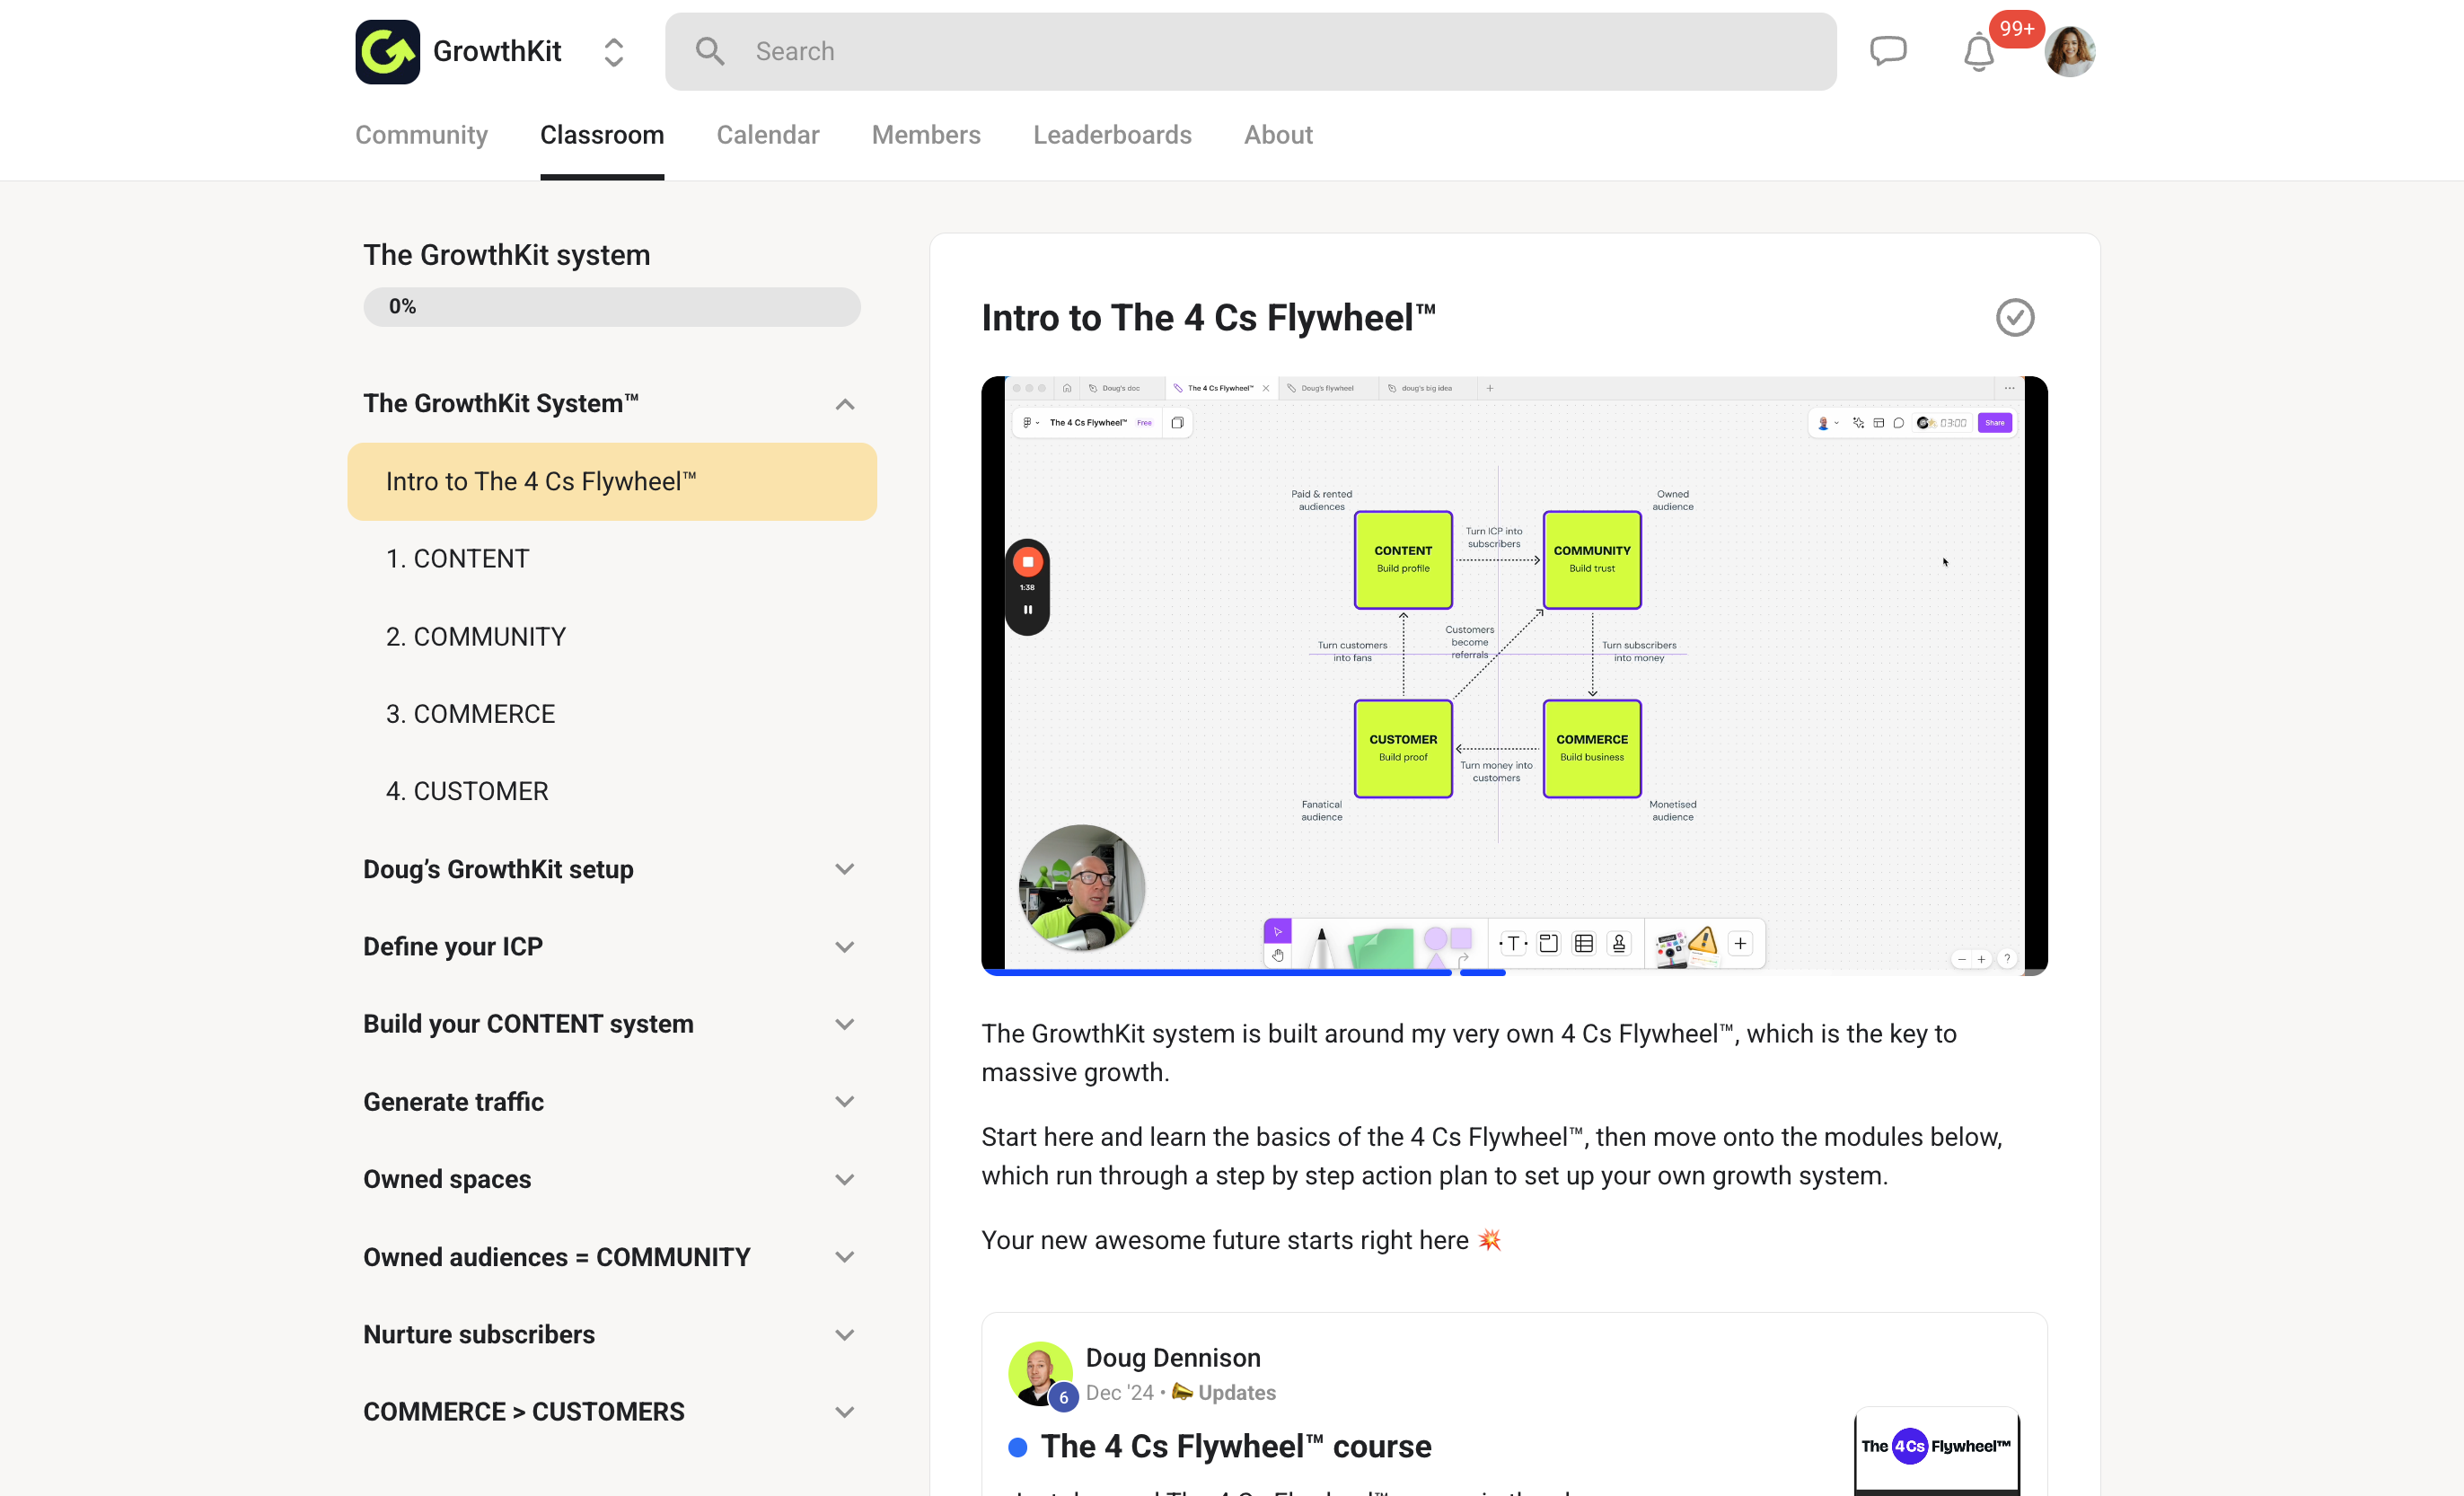Expand Doug's GrowthKit setup section

(844, 869)
